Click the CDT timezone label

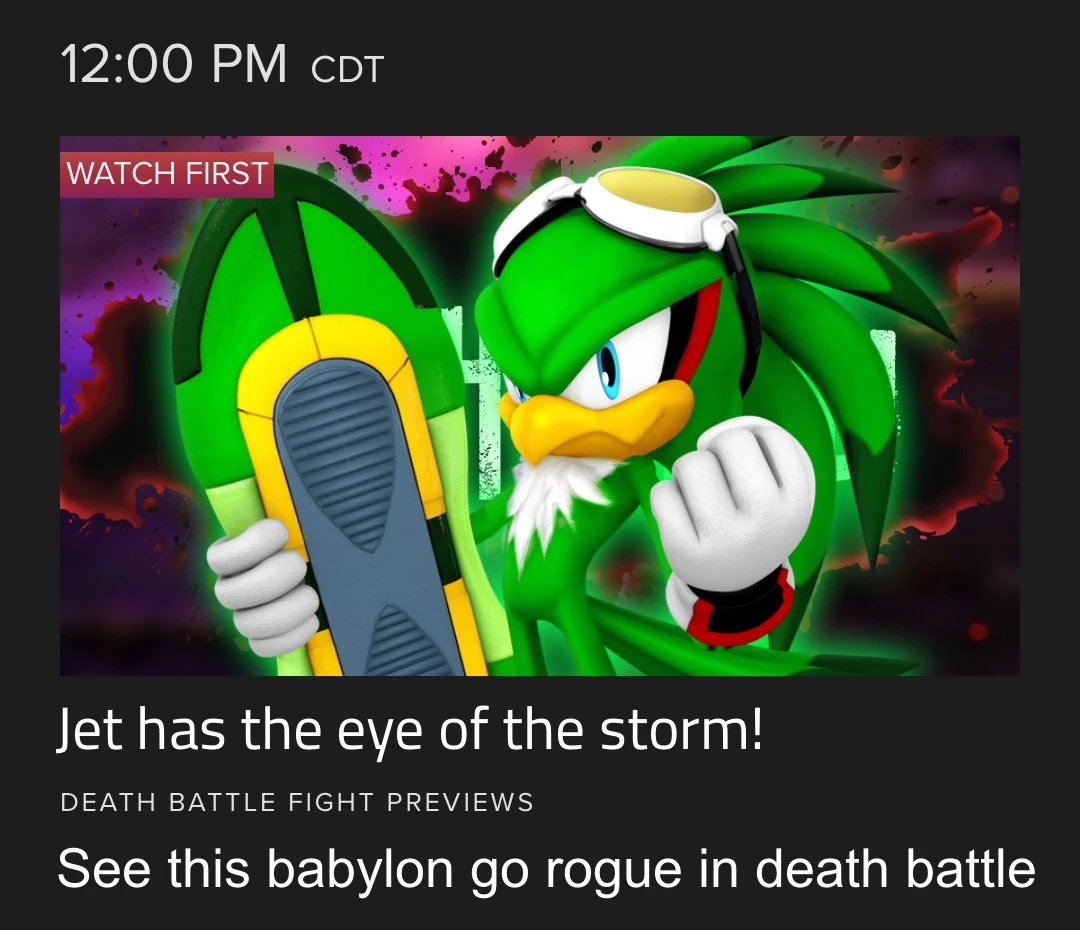point(347,70)
